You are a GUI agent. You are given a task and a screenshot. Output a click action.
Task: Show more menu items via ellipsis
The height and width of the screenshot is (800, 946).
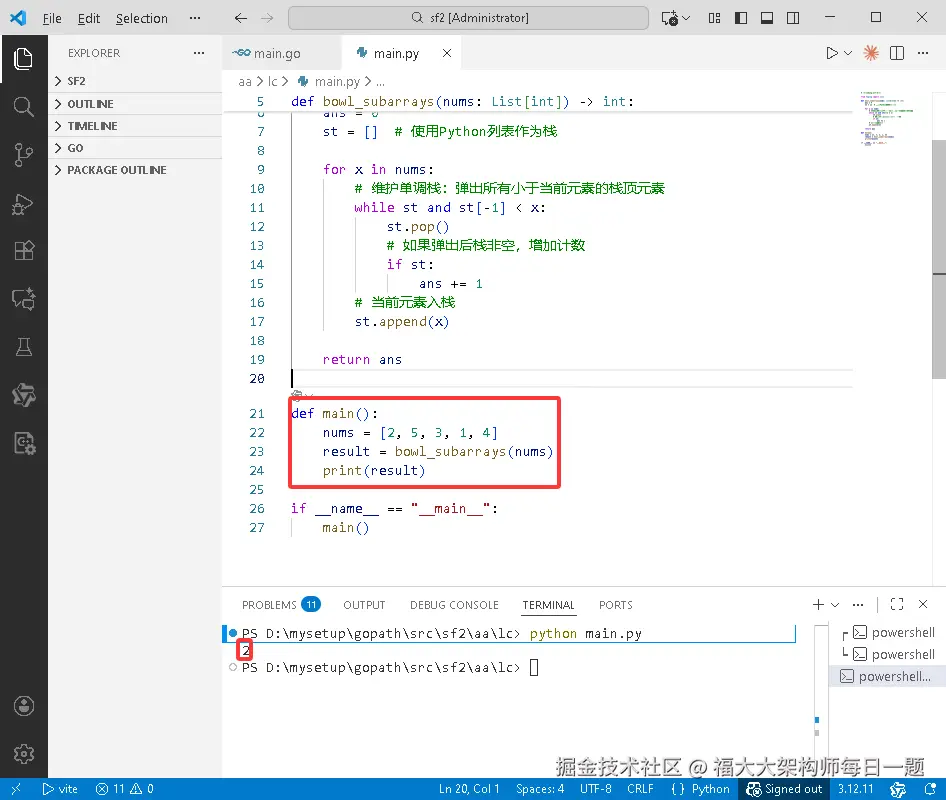[x=194, y=18]
